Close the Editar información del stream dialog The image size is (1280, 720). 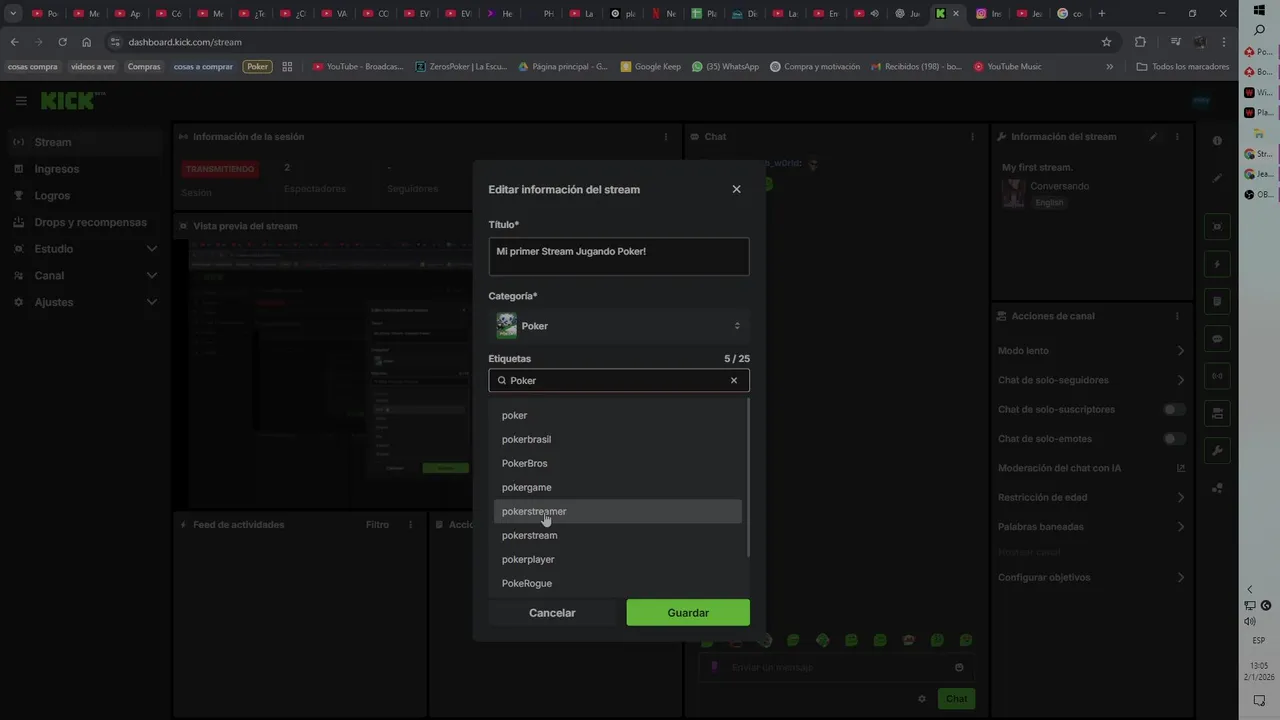click(736, 189)
